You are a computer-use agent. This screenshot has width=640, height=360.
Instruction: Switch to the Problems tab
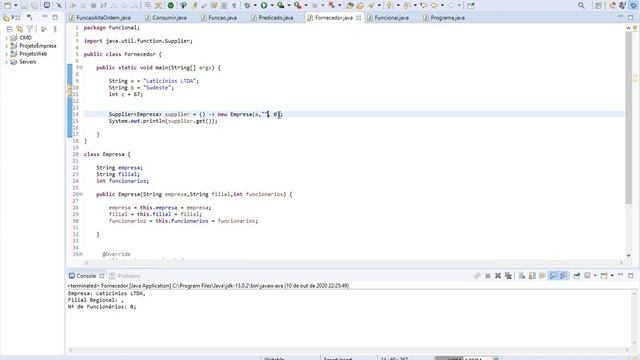(125, 276)
